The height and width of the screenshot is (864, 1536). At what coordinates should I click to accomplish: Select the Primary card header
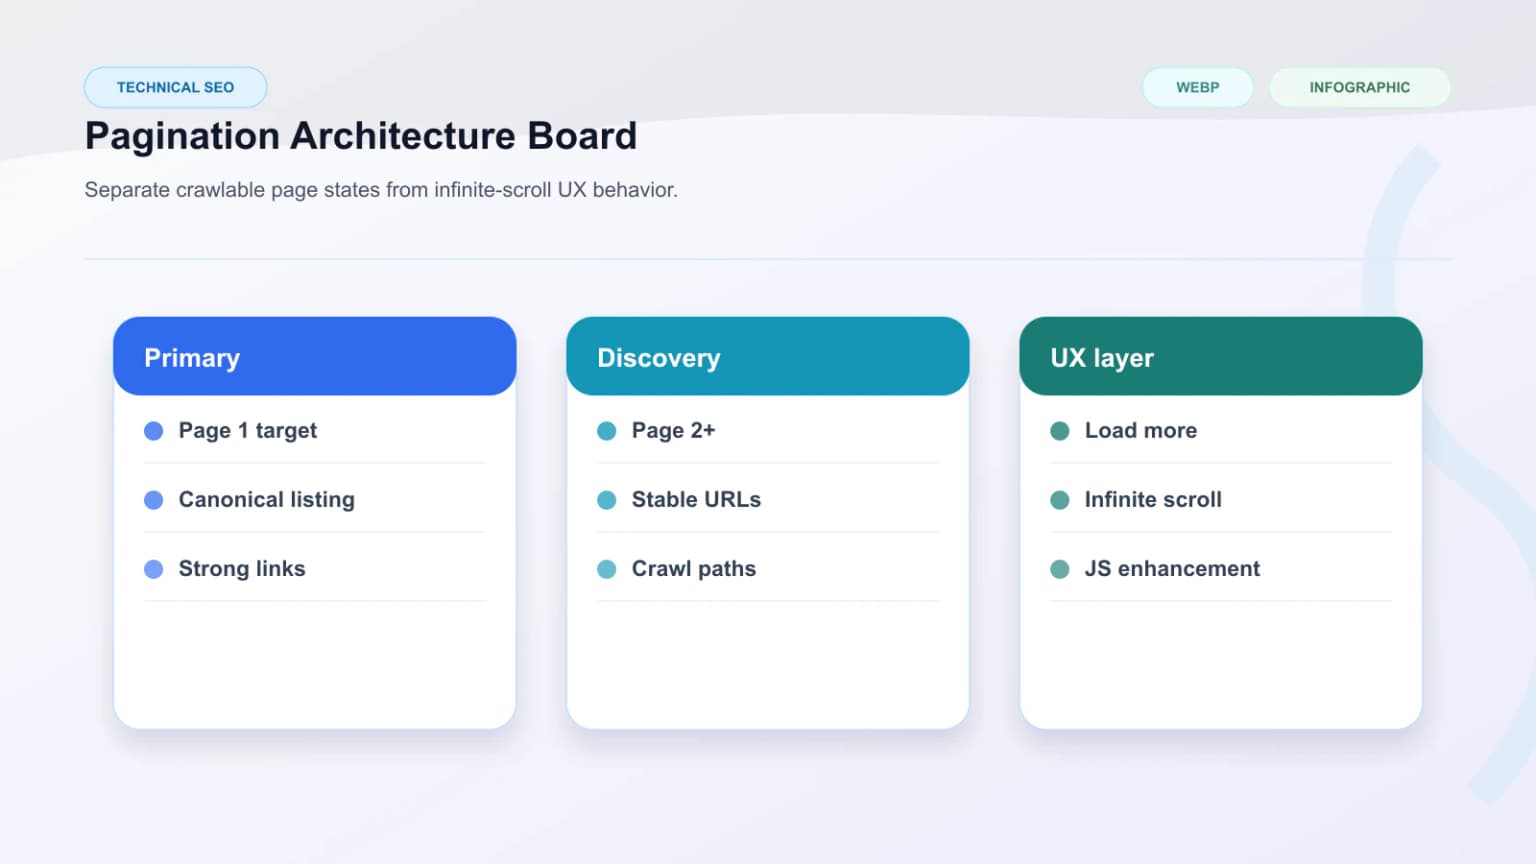(315, 357)
